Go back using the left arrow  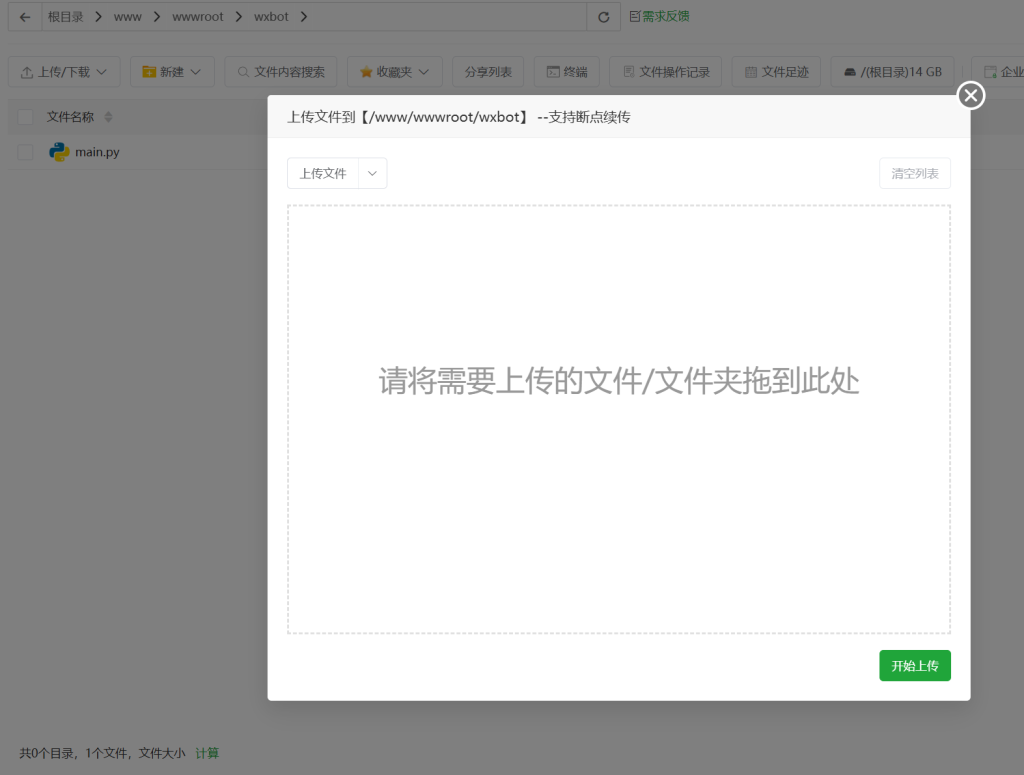pyautogui.click(x=23, y=16)
